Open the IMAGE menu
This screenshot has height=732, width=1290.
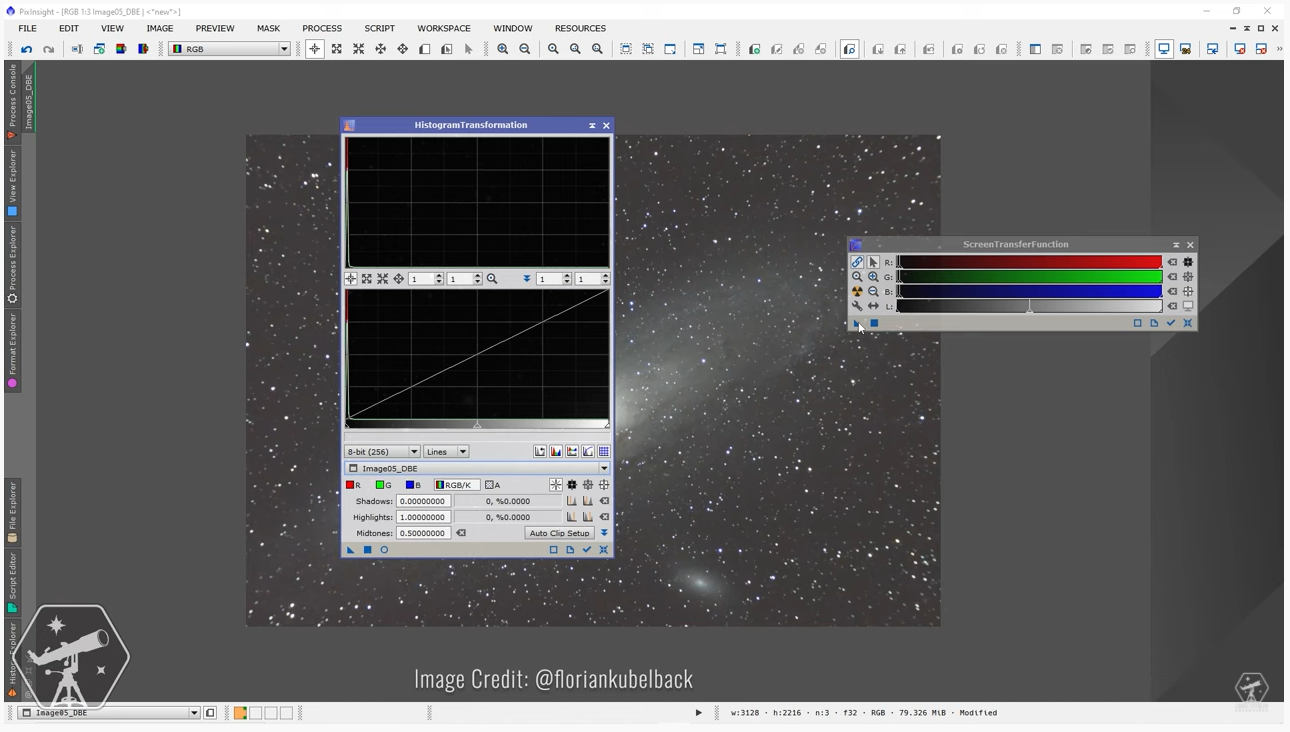tap(160, 28)
